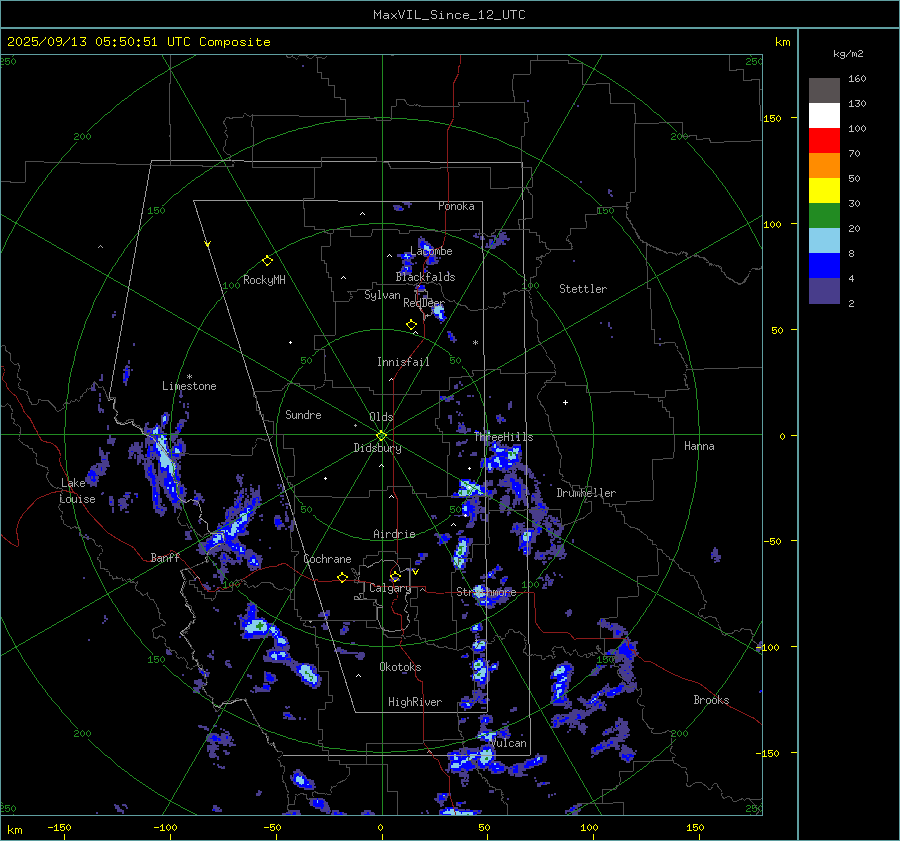Viewport: 900px width, 841px height.
Task: Select the white 100-130 legend swatch
Action: coord(824,116)
